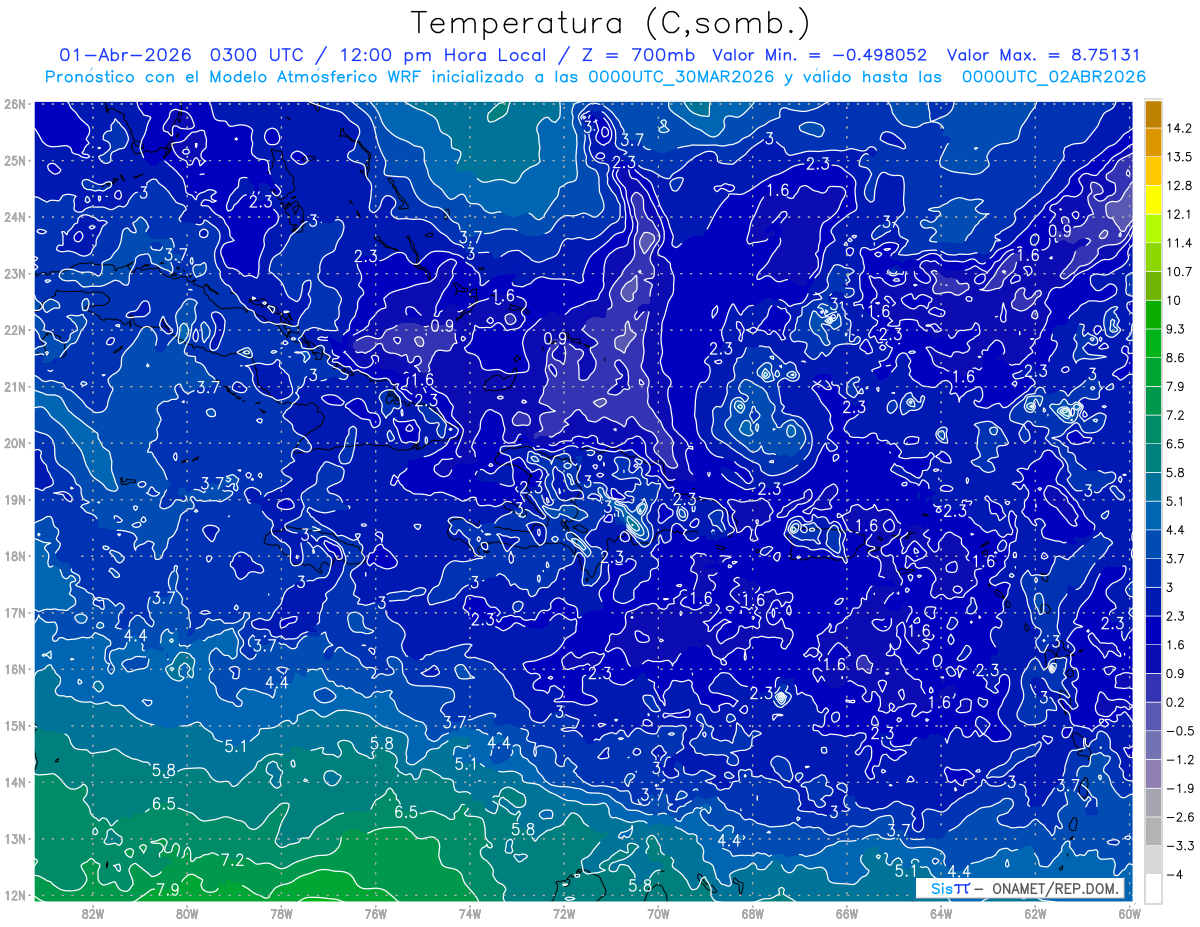This screenshot has width=1200, height=927.
Task: Pick the orange swatch above 14.2 in legend
Action: tap(1154, 114)
